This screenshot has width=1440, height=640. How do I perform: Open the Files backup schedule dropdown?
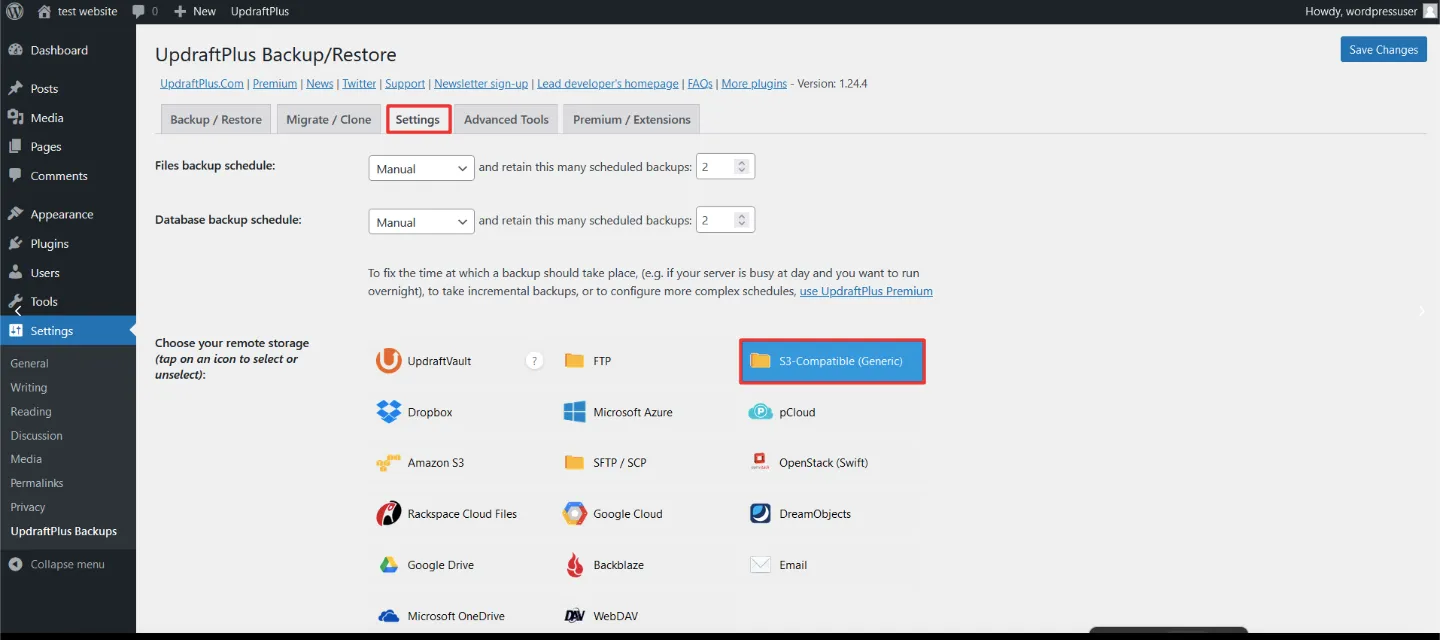(x=421, y=168)
